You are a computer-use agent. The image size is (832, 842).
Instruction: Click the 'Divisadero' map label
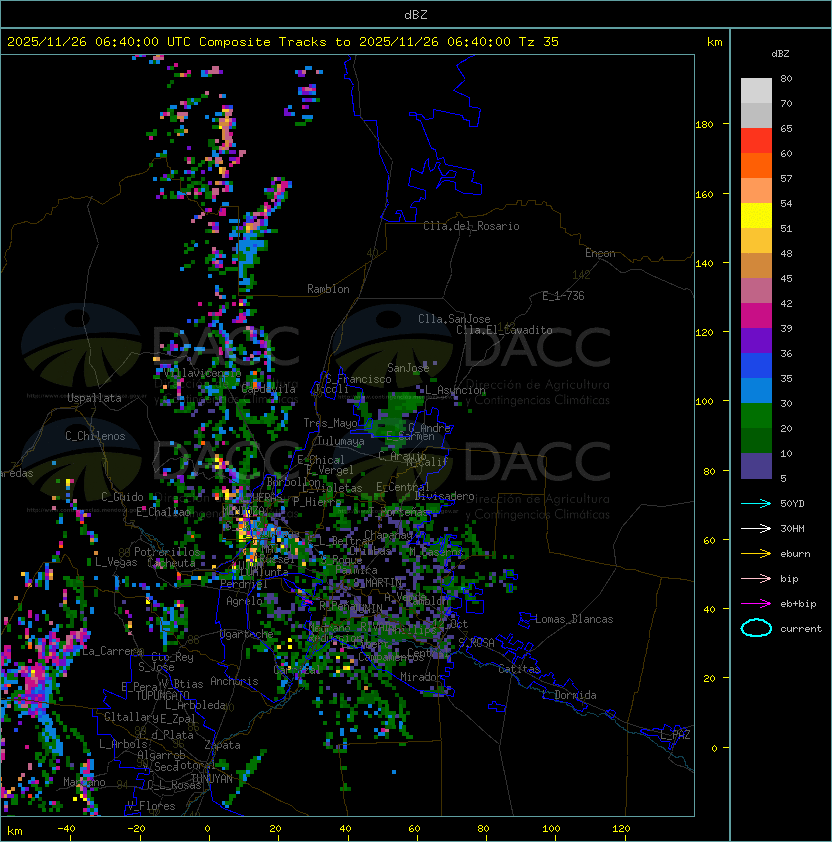coord(445,496)
